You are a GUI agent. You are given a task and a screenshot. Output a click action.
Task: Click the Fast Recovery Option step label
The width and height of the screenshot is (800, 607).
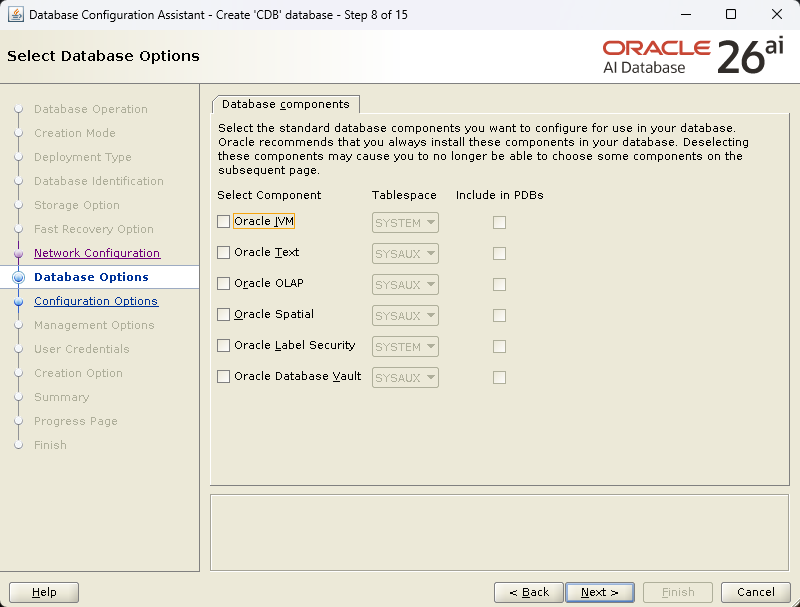pos(93,229)
